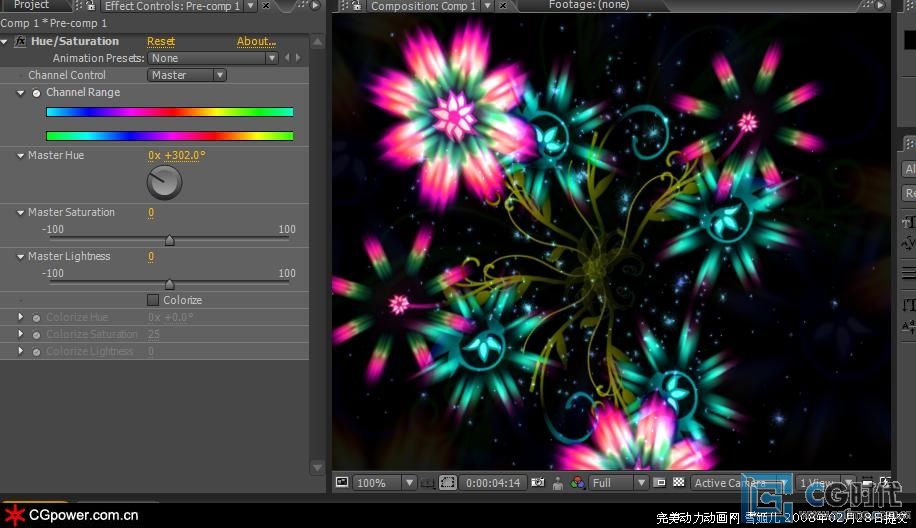Edit the Master Saturation value
Viewport: 916px width, 528px height.
(151, 213)
